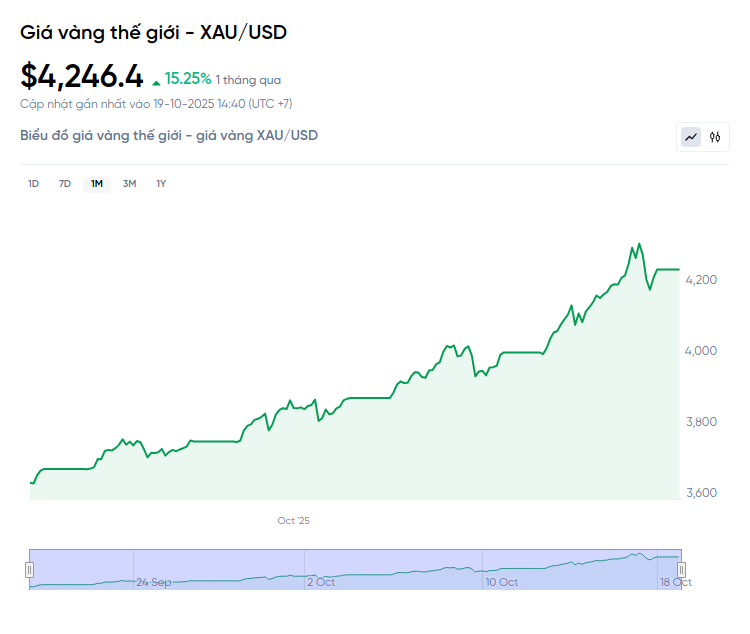Select the 1Y time range
This screenshot has height=634, width=750.
pos(161,183)
